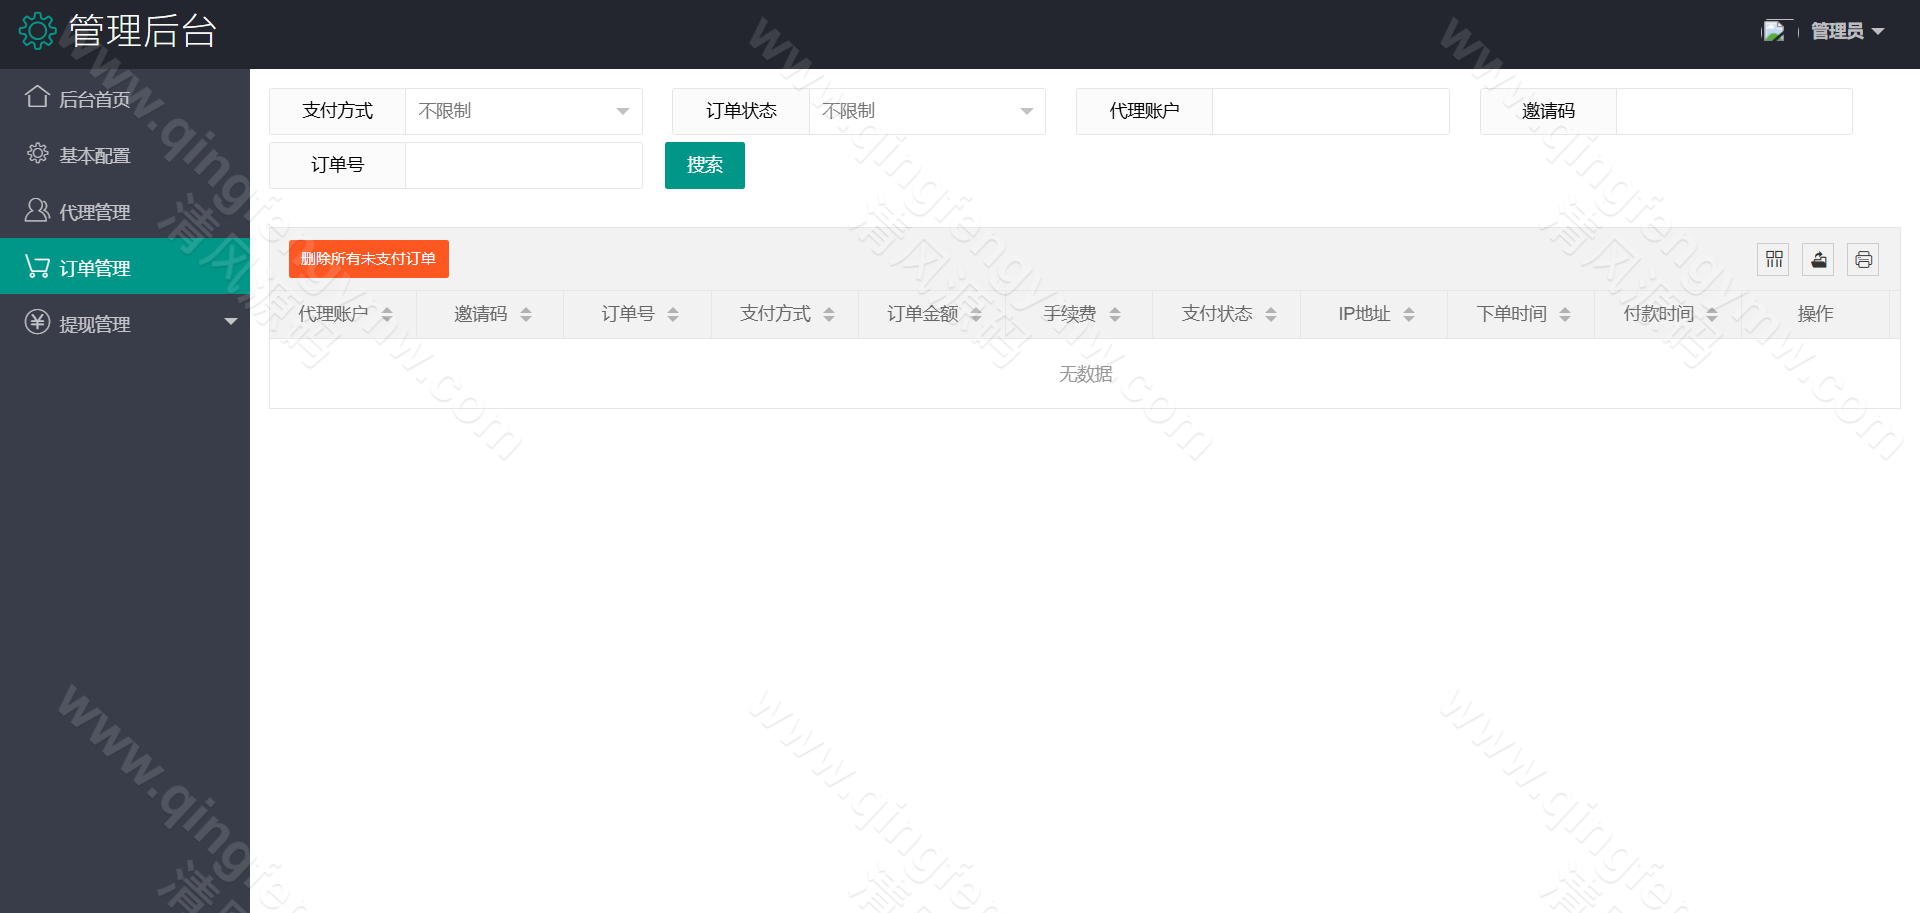Select the home icon beside 后台首页
This screenshot has height=913, width=1920.
37,97
